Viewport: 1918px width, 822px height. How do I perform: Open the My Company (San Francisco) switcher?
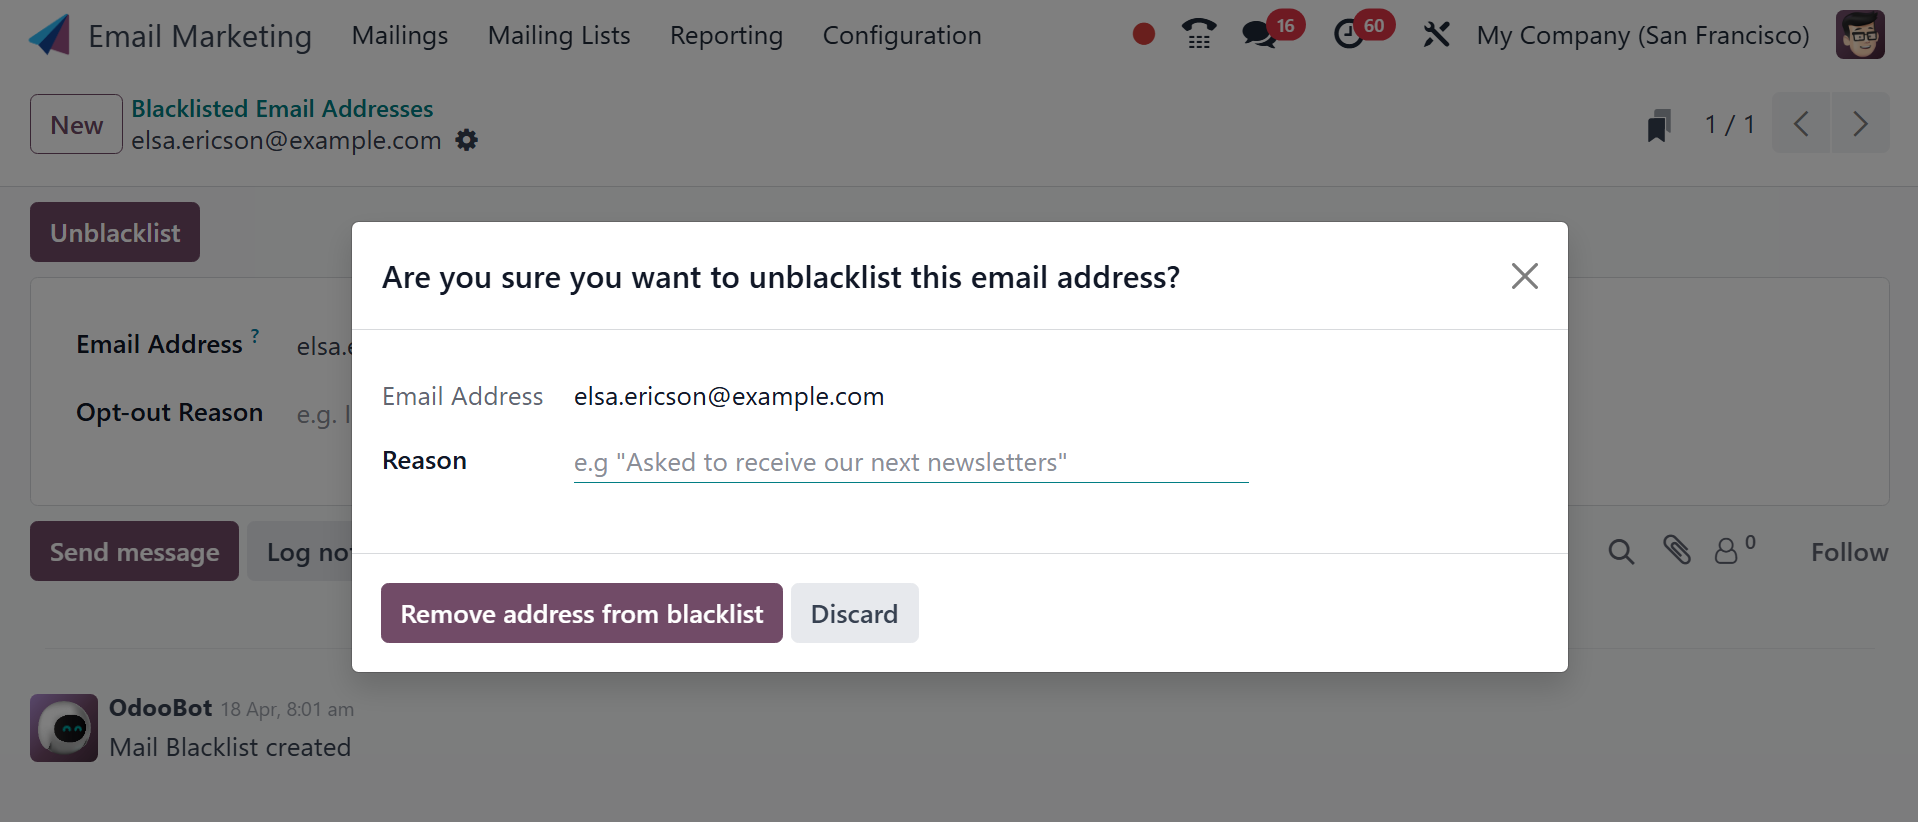tap(1643, 36)
